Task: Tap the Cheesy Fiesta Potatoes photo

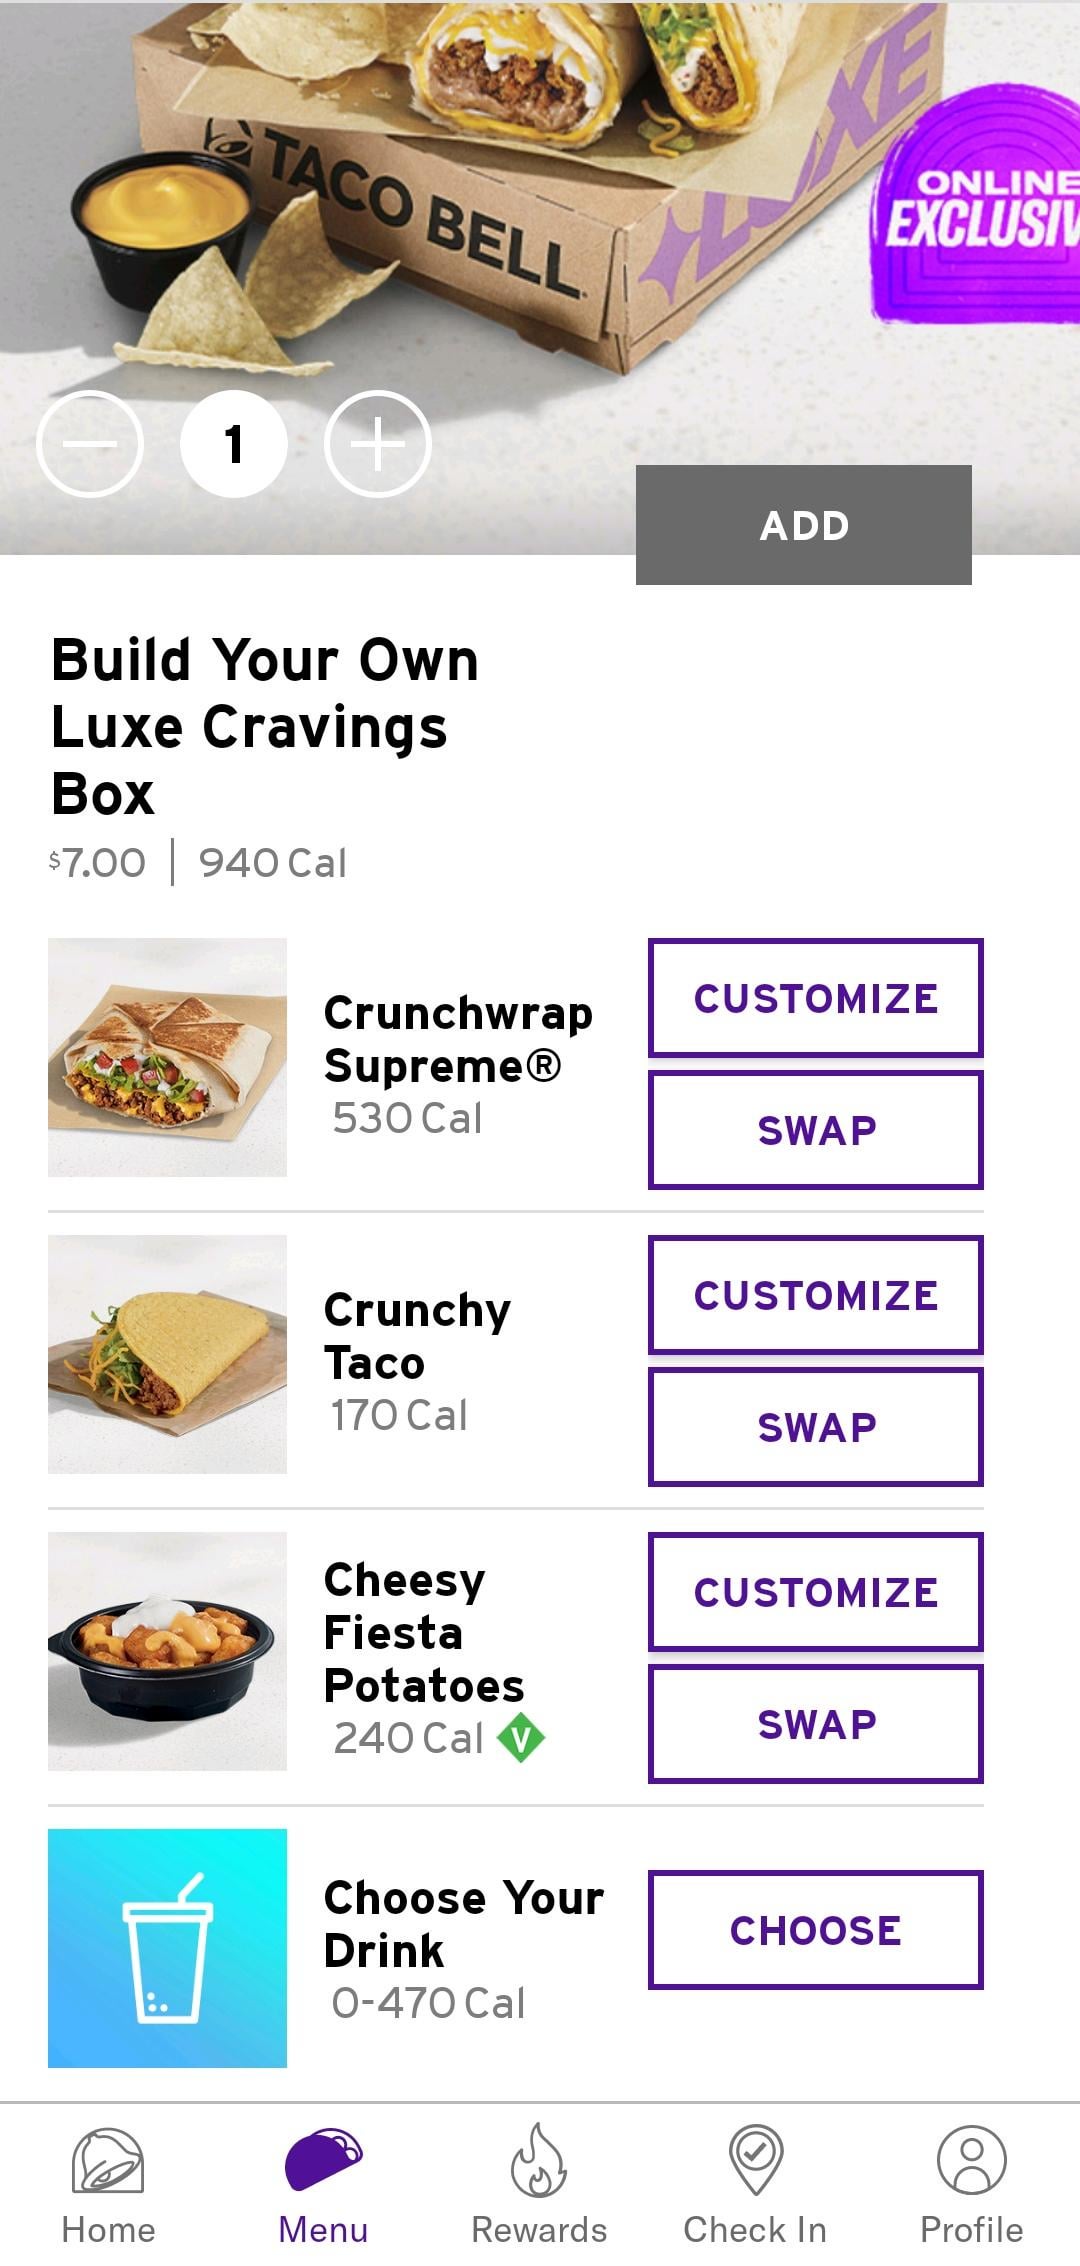Action: tap(167, 1651)
